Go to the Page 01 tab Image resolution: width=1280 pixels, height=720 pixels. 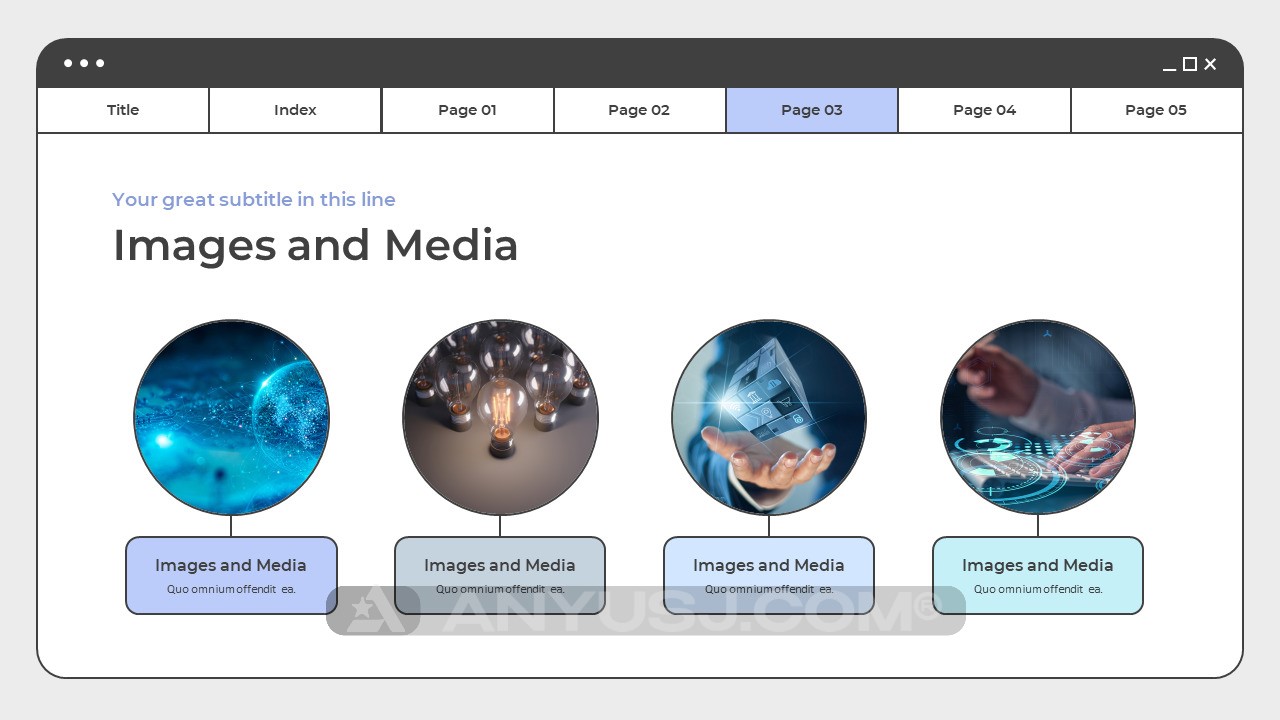coord(467,110)
